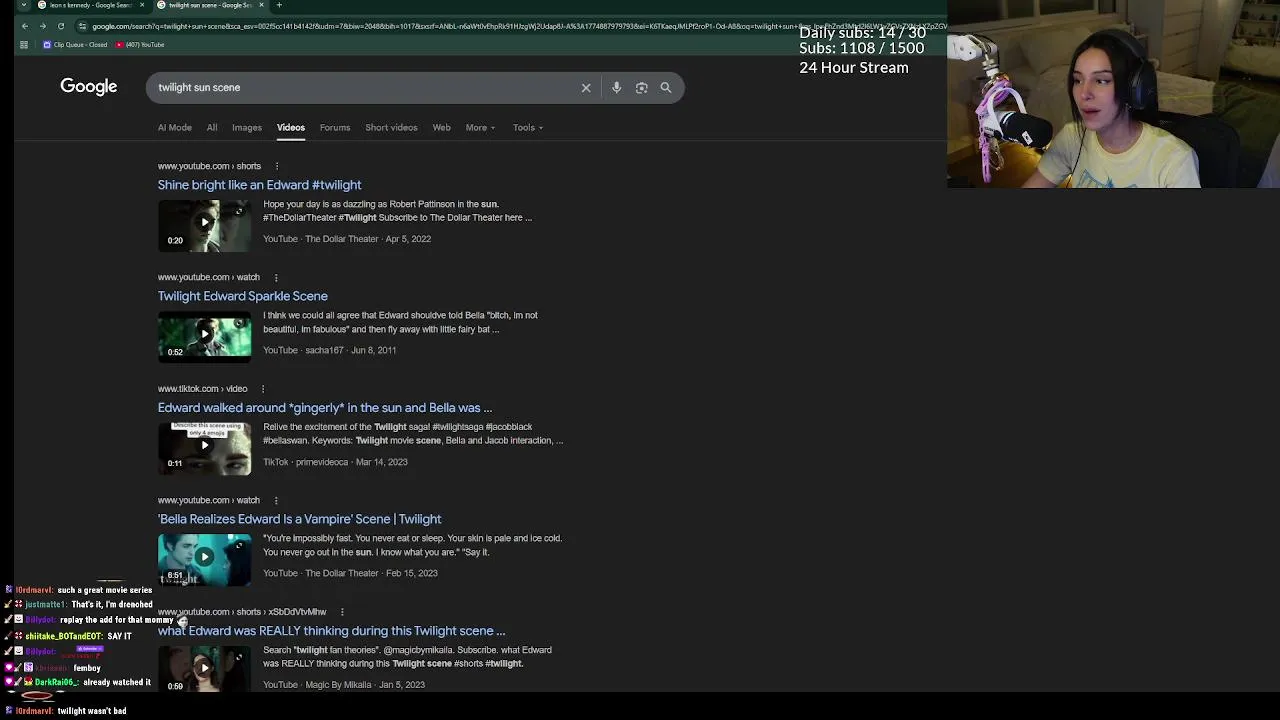Switch to the All results tab
This screenshot has height=720, width=1280.
point(212,128)
